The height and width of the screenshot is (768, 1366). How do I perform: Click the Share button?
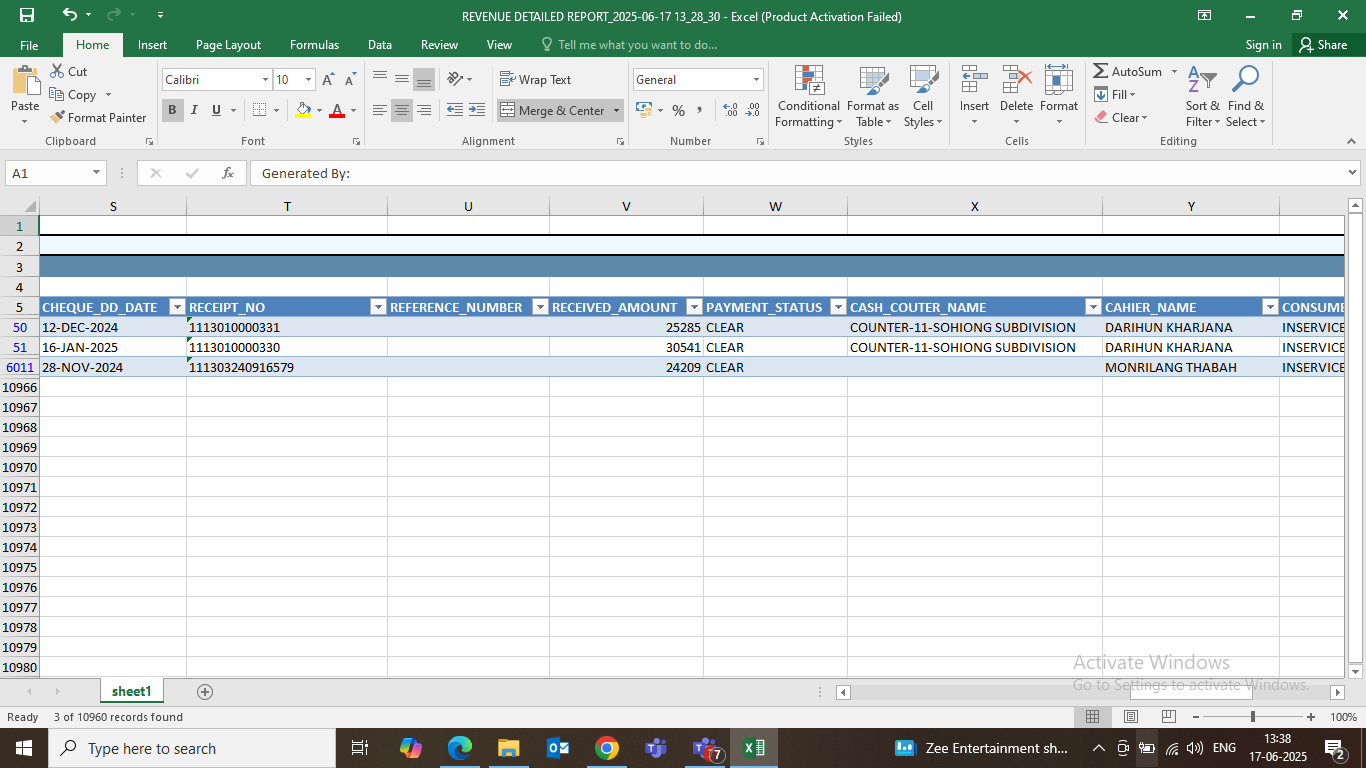[1322, 45]
